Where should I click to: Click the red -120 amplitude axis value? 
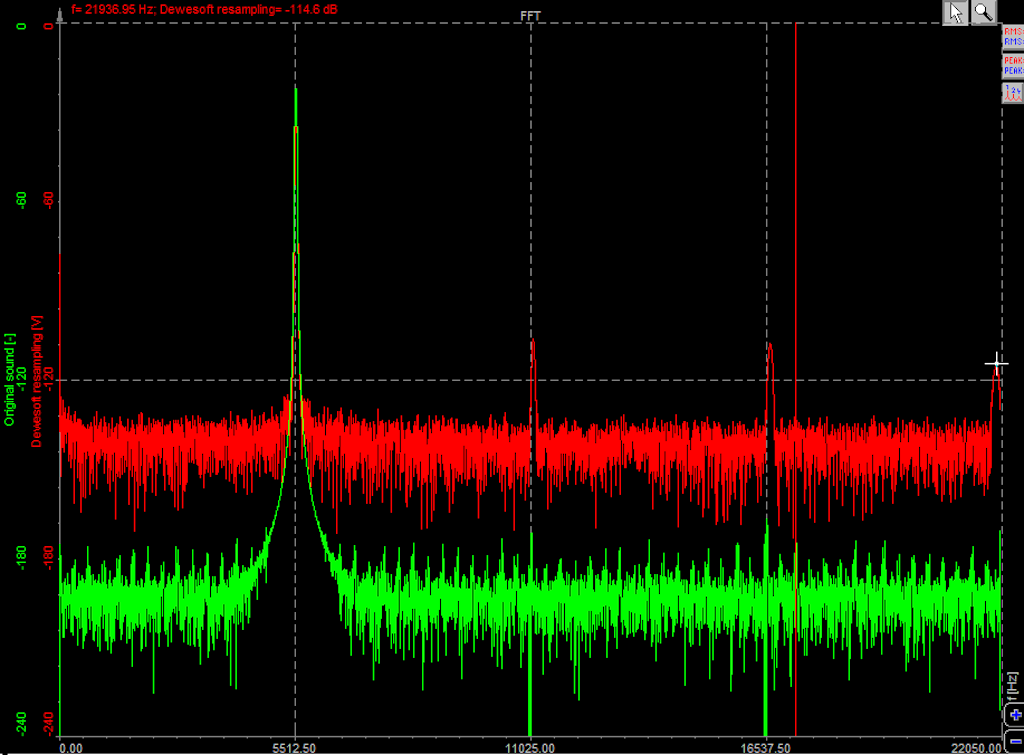coord(48,377)
